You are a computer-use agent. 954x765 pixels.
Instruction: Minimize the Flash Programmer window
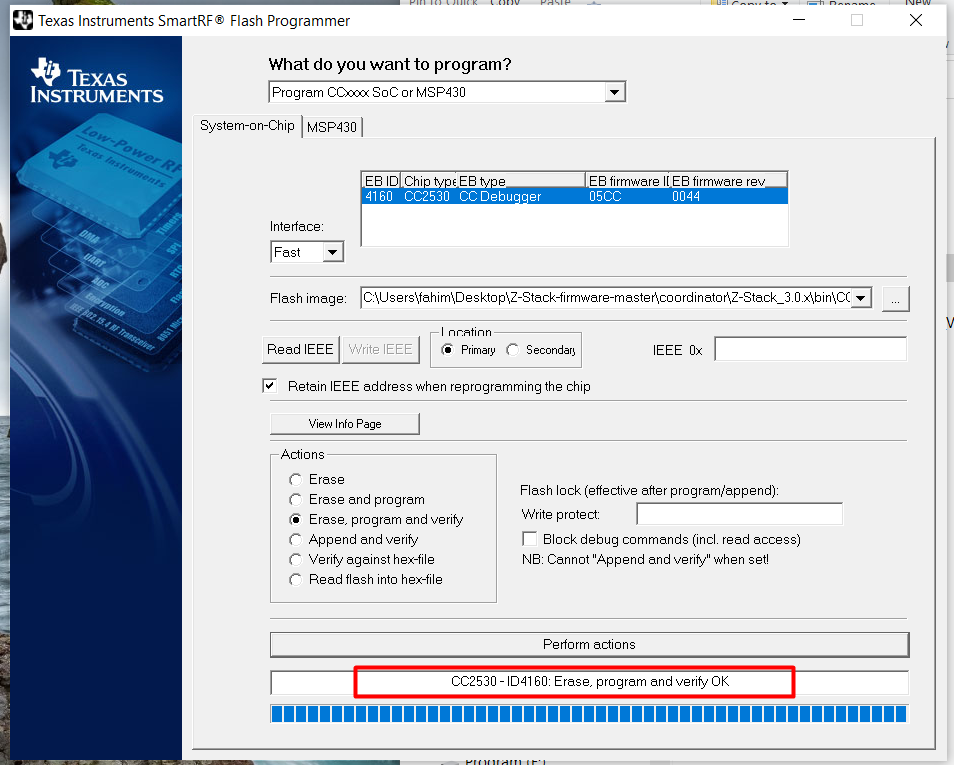click(x=799, y=20)
